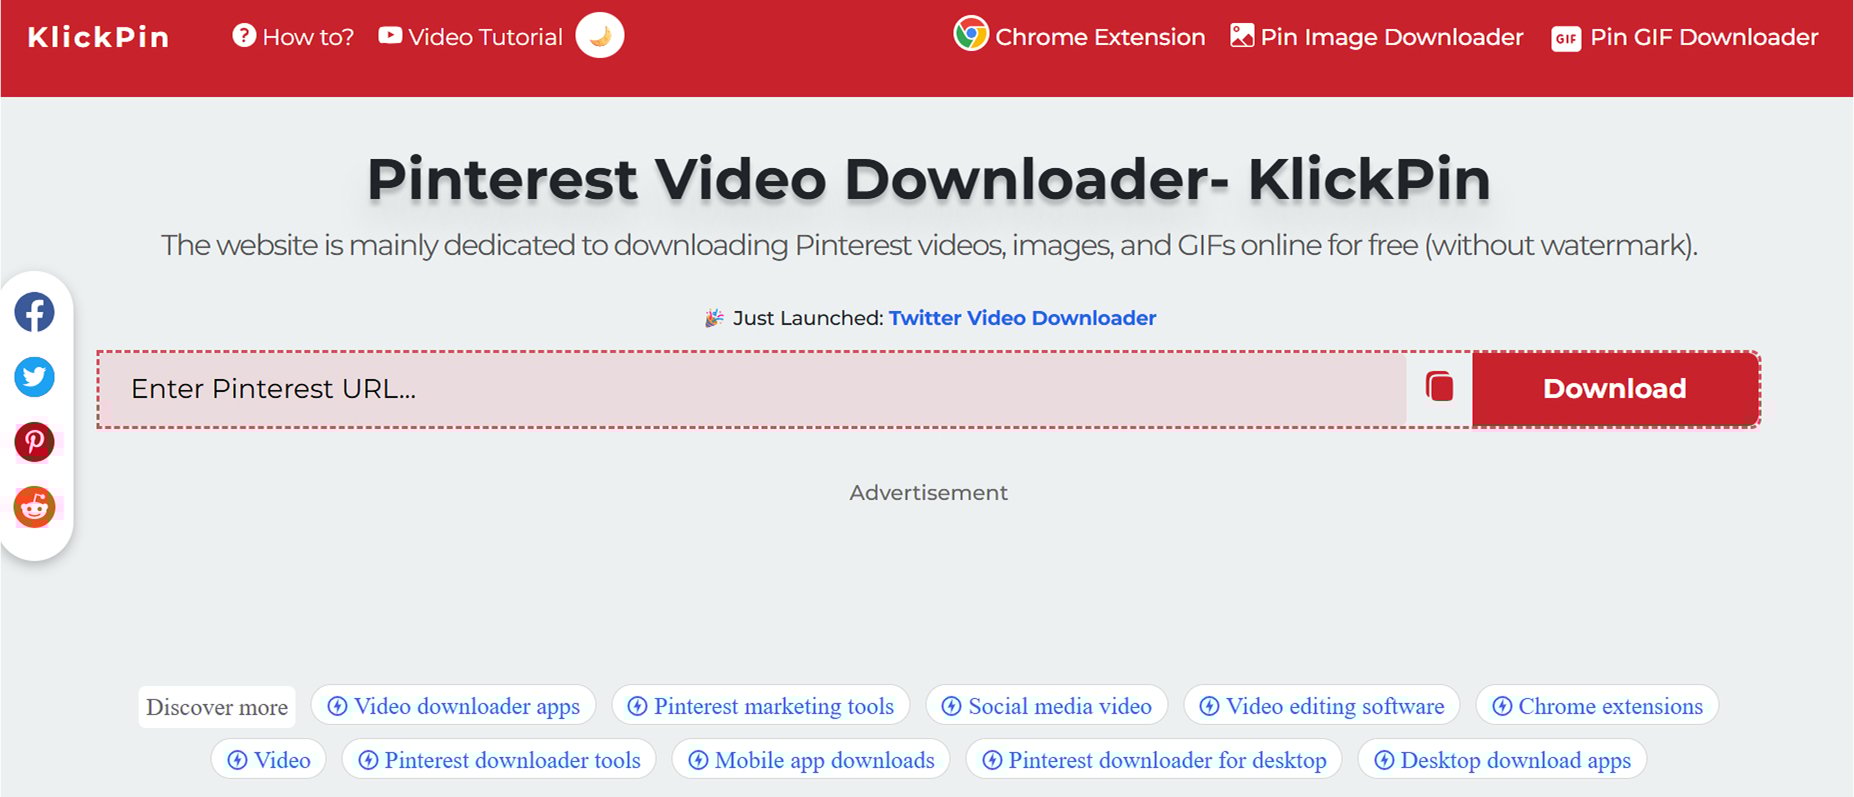Click the paste clipboard icon
Image resolution: width=1854 pixels, height=797 pixels.
coord(1439,387)
